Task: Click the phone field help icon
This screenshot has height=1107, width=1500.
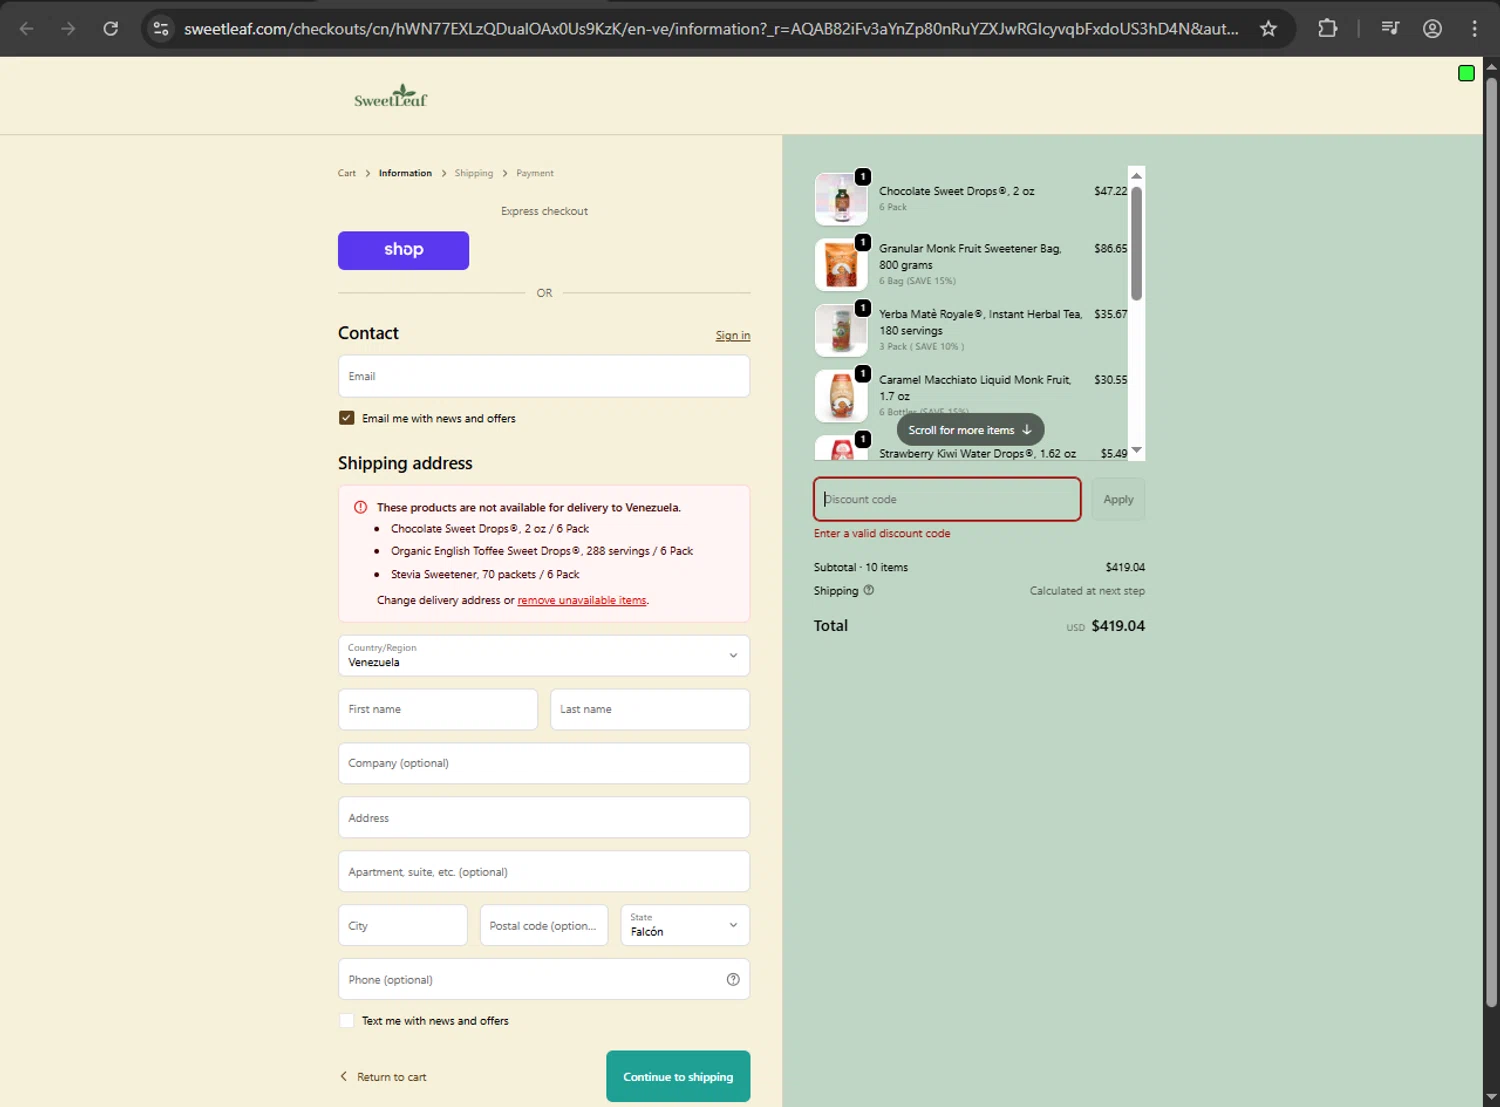Action: coord(733,979)
